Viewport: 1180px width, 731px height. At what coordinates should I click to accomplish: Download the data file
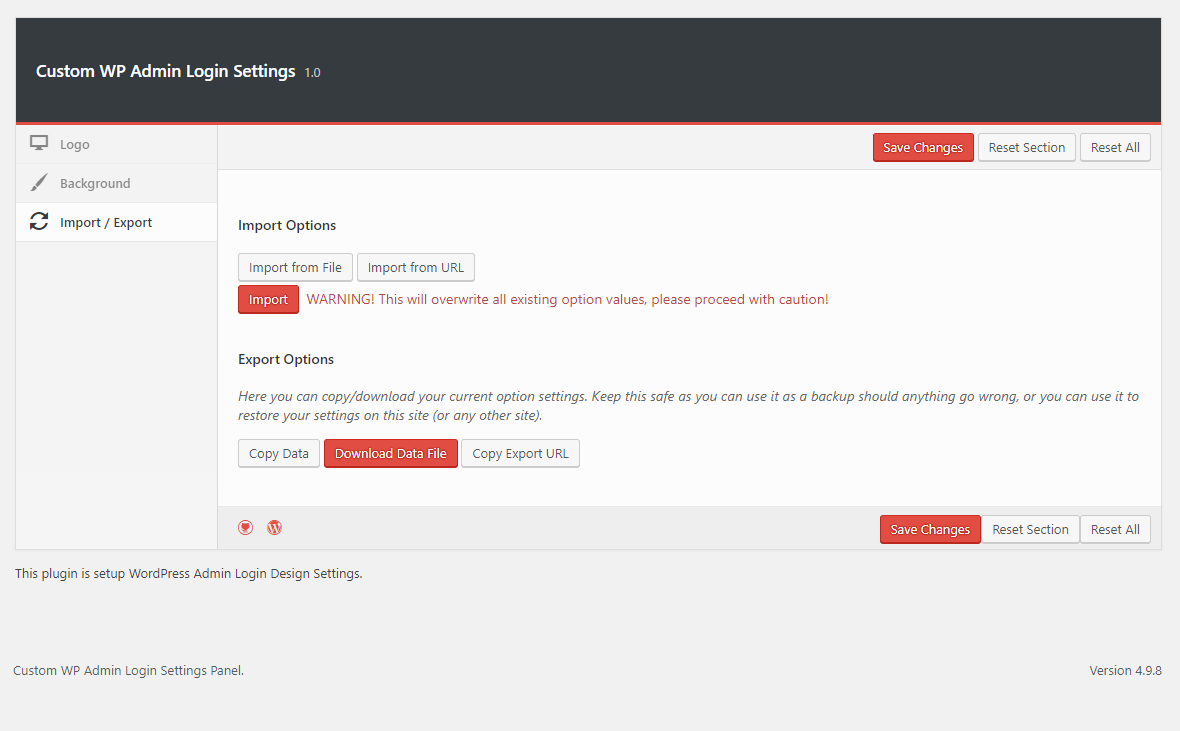pyautogui.click(x=391, y=453)
